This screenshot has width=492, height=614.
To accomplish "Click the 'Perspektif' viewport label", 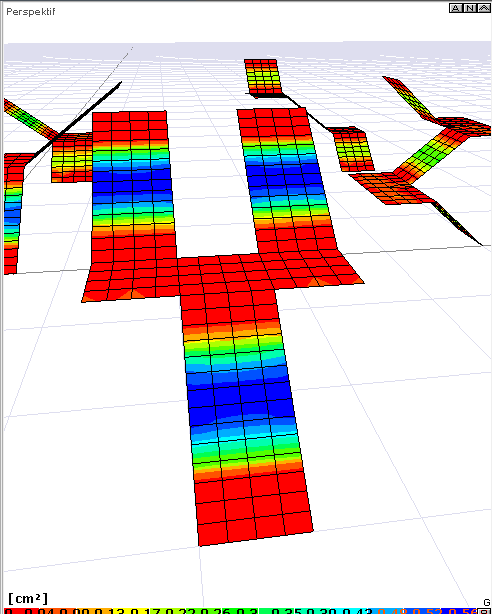I will (31, 12).
